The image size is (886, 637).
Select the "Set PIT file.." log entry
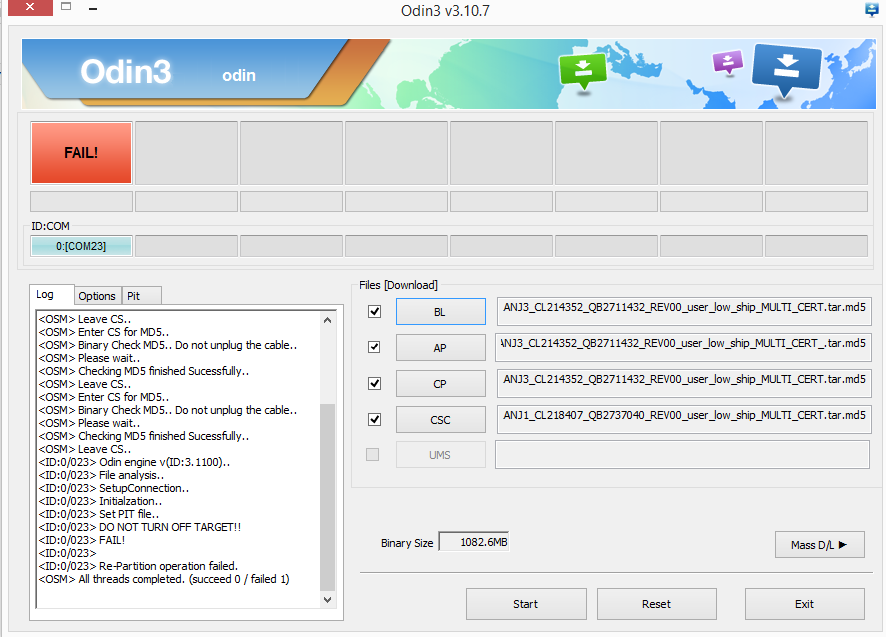pos(99,514)
